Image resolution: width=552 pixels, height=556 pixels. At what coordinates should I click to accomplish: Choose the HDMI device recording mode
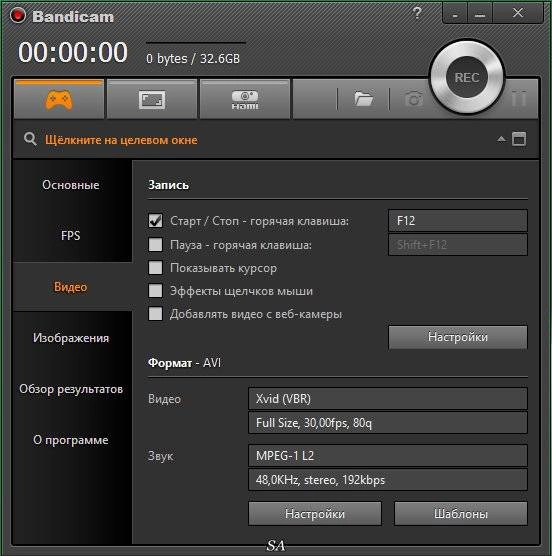245,100
